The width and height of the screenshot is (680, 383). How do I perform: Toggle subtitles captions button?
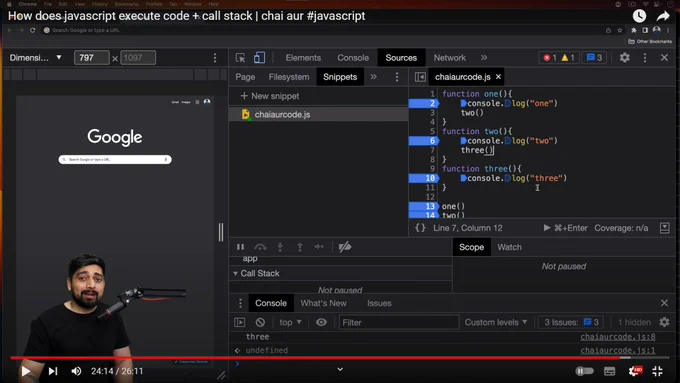(x=609, y=371)
